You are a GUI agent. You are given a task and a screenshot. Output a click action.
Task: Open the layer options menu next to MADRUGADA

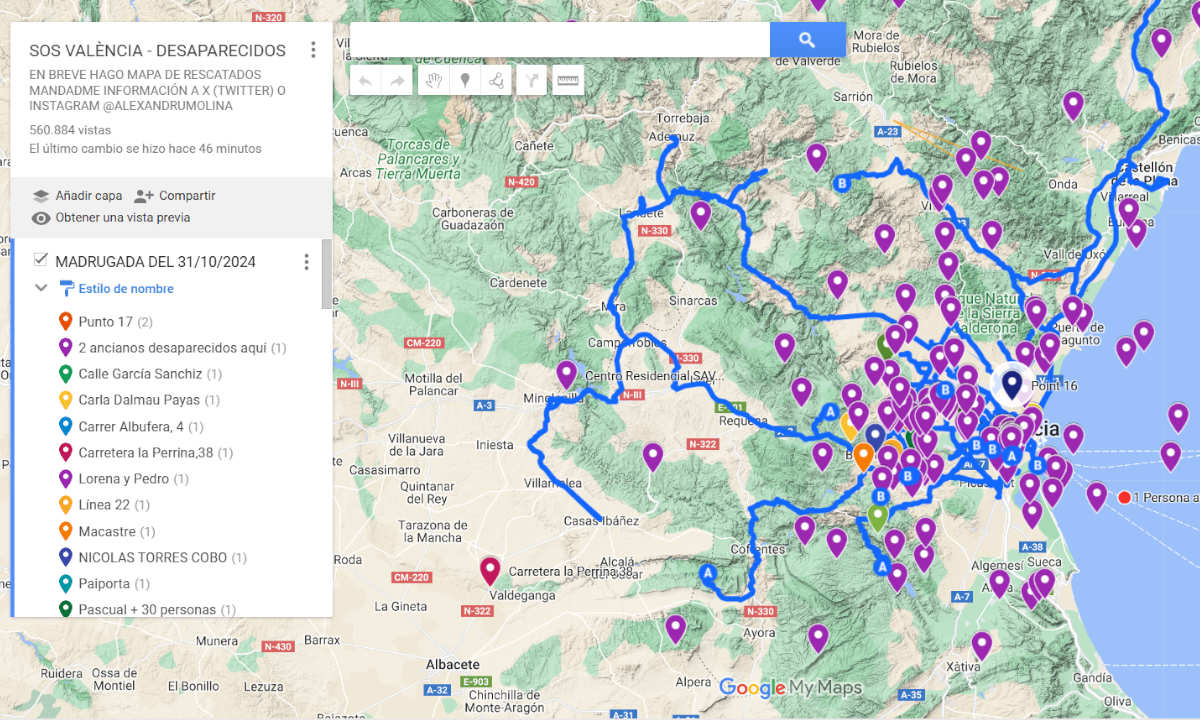(x=307, y=261)
